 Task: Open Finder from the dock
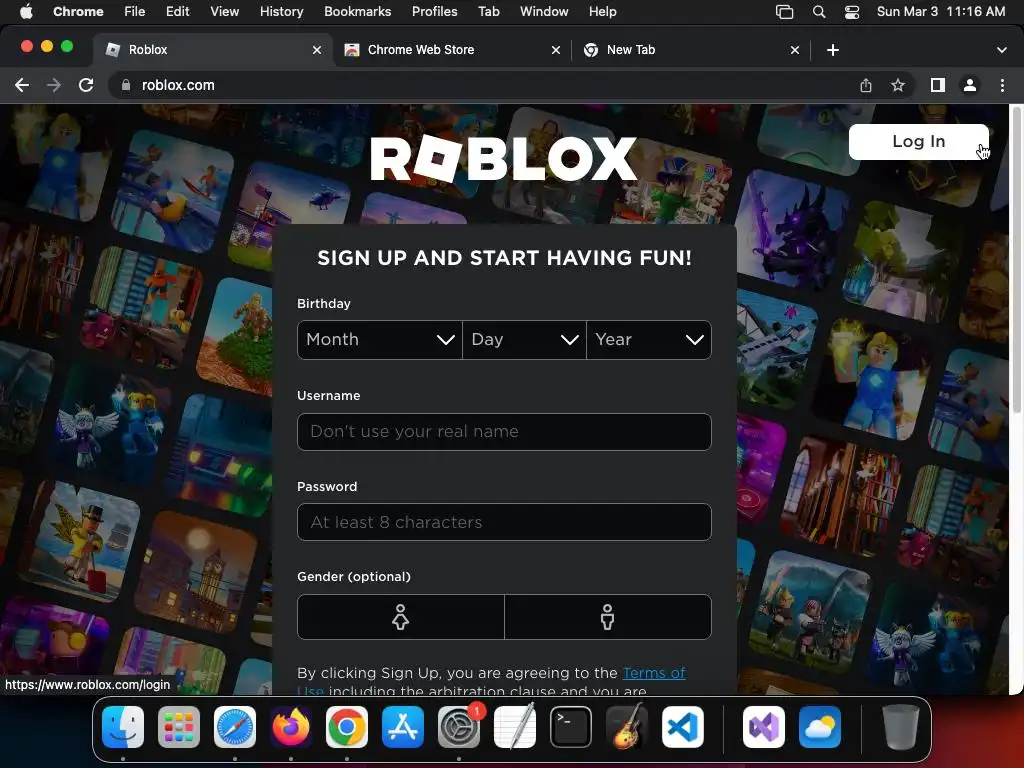(x=123, y=727)
